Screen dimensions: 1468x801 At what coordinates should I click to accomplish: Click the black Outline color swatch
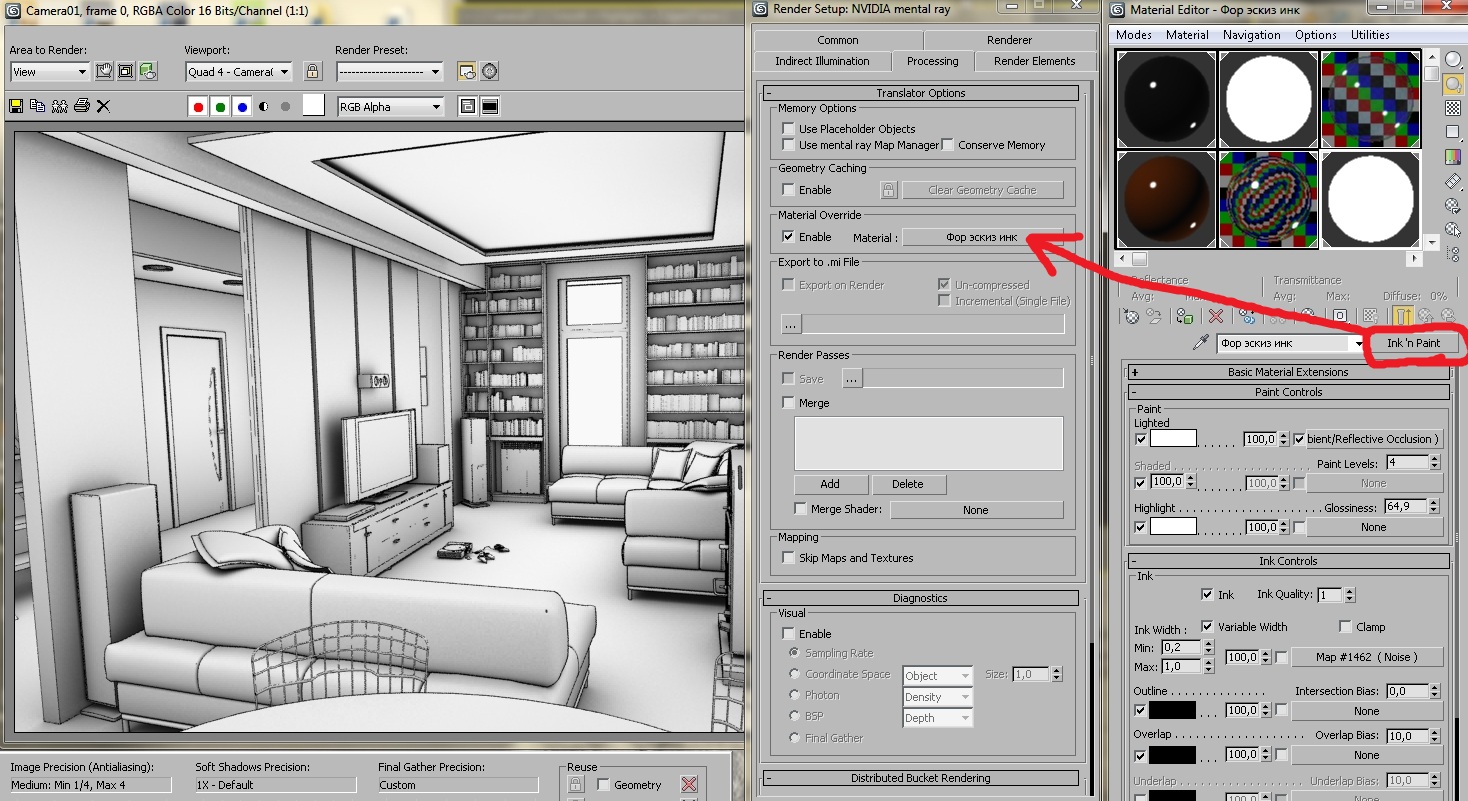point(1172,711)
